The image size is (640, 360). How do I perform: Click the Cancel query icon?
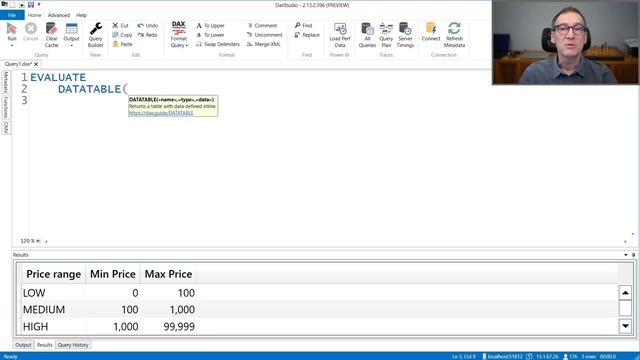(x=31, y=32)
